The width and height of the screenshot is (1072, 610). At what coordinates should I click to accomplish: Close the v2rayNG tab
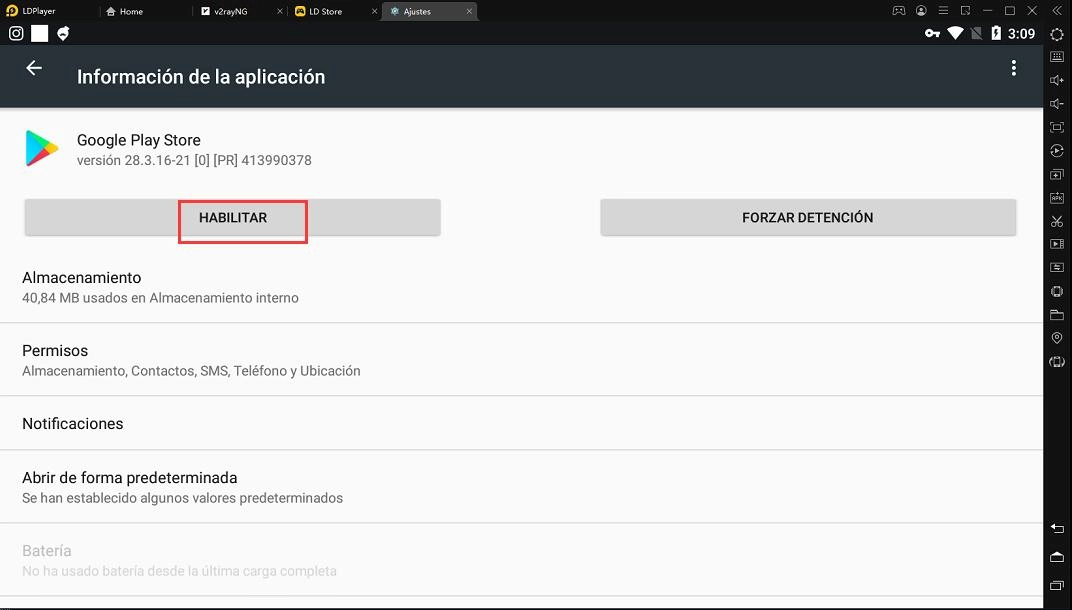tap(280, 12)
